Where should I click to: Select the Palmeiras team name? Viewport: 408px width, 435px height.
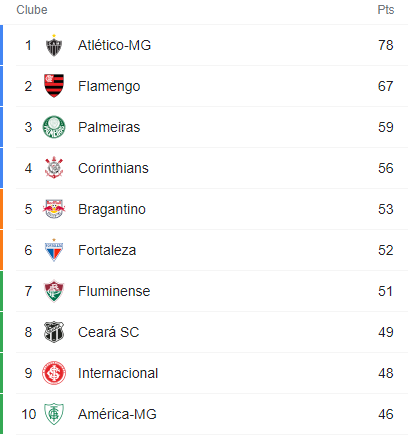[x=109, y=127]
